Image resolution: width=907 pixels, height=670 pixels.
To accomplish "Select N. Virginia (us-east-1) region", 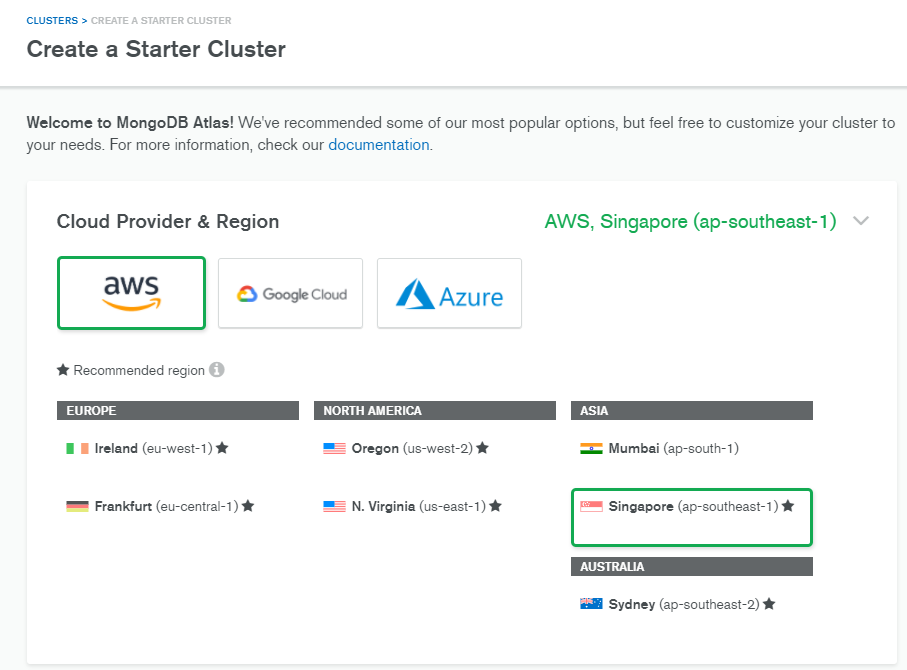I will pos(412,506).
